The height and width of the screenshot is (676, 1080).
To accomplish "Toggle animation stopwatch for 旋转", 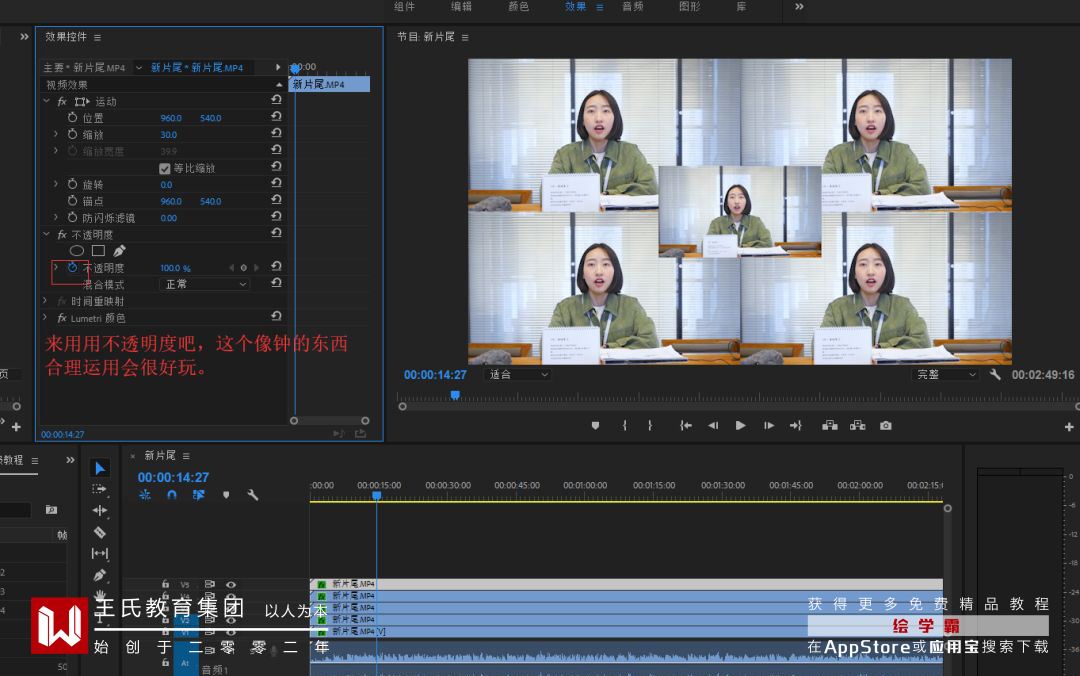I will (x=72, y=184).
